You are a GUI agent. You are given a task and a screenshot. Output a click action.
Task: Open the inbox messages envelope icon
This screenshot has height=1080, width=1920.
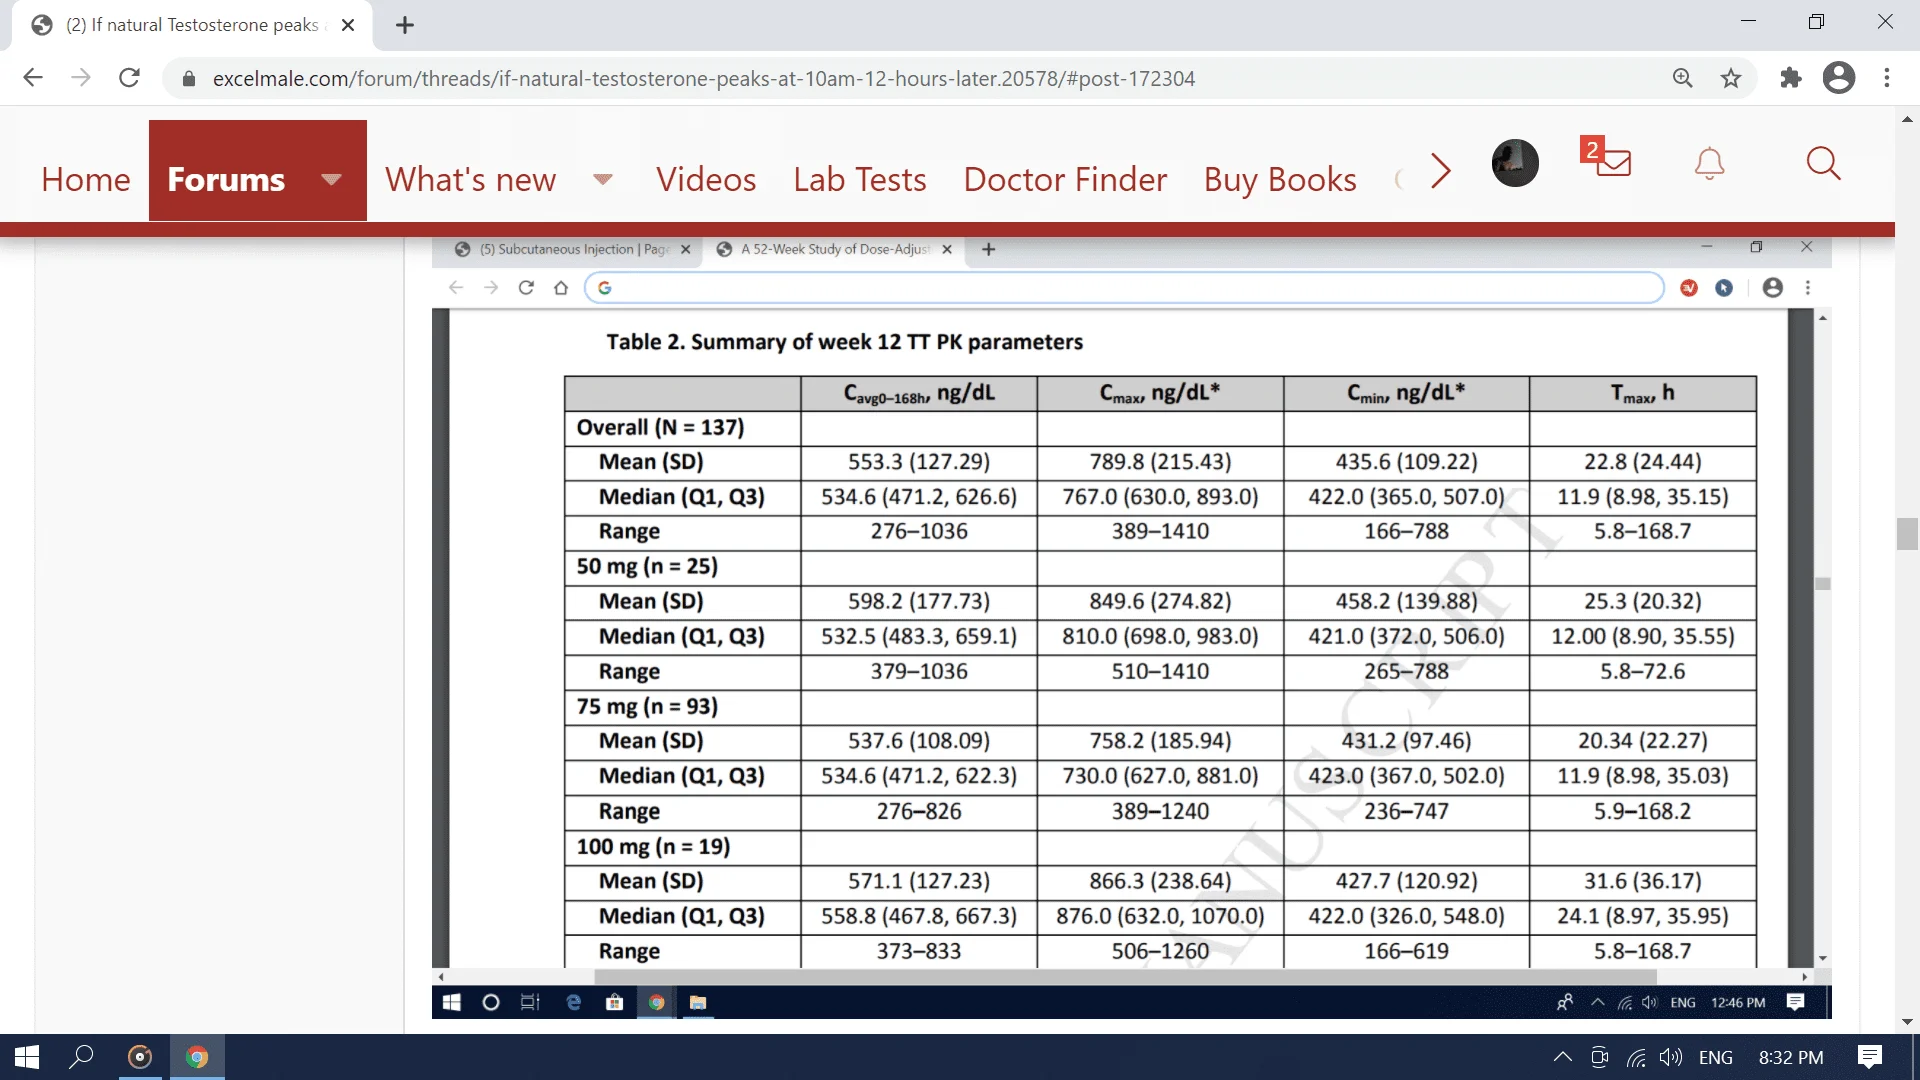(x=1612, y=162)
